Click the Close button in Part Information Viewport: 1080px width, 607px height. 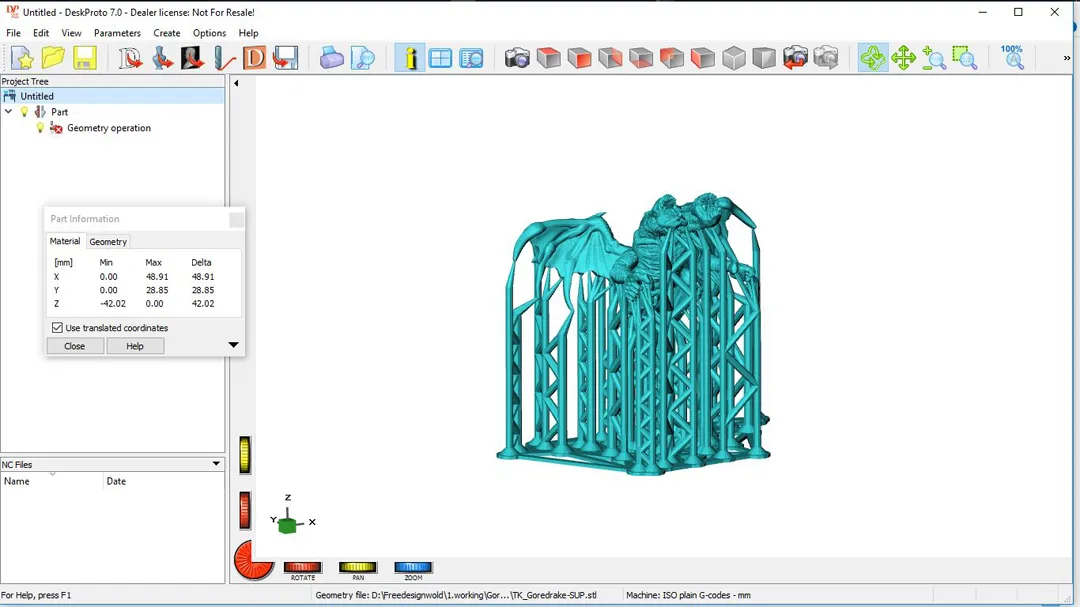(x=75, y=346)
